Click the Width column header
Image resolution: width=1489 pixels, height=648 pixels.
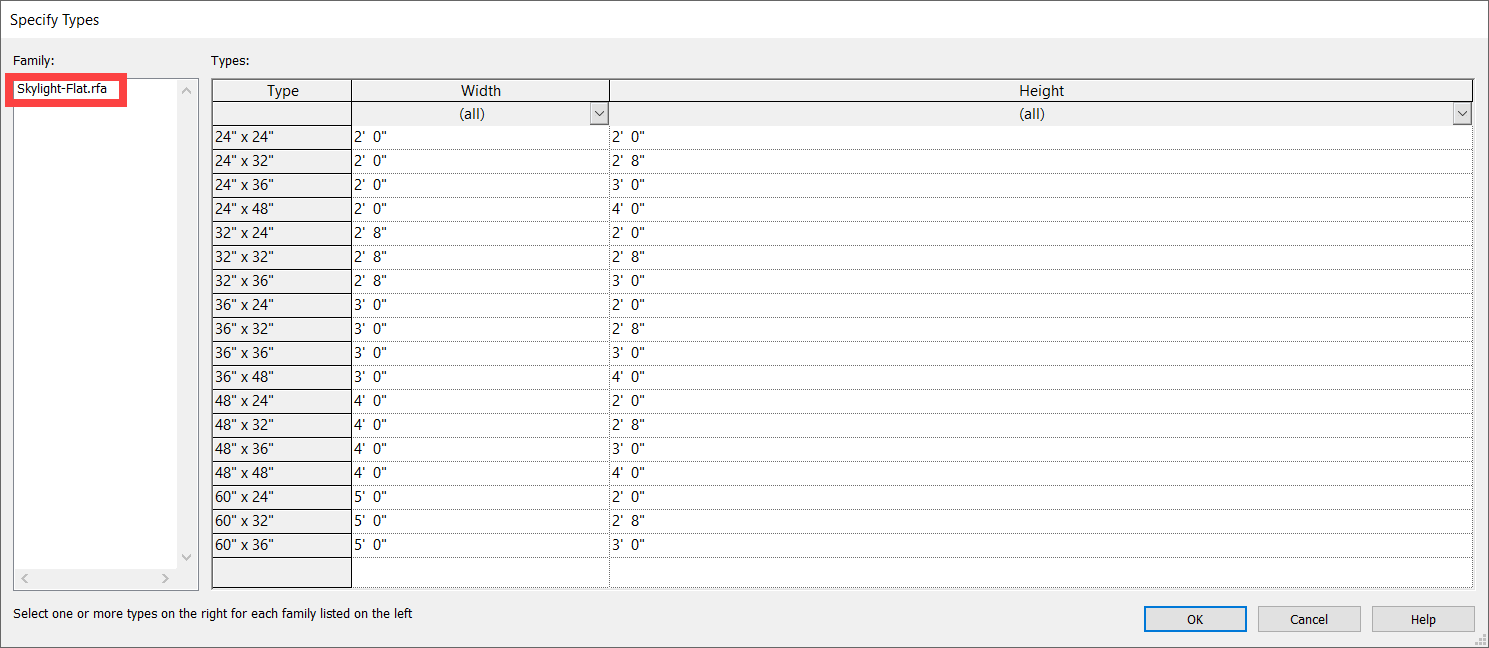click(x=480, y=90)
